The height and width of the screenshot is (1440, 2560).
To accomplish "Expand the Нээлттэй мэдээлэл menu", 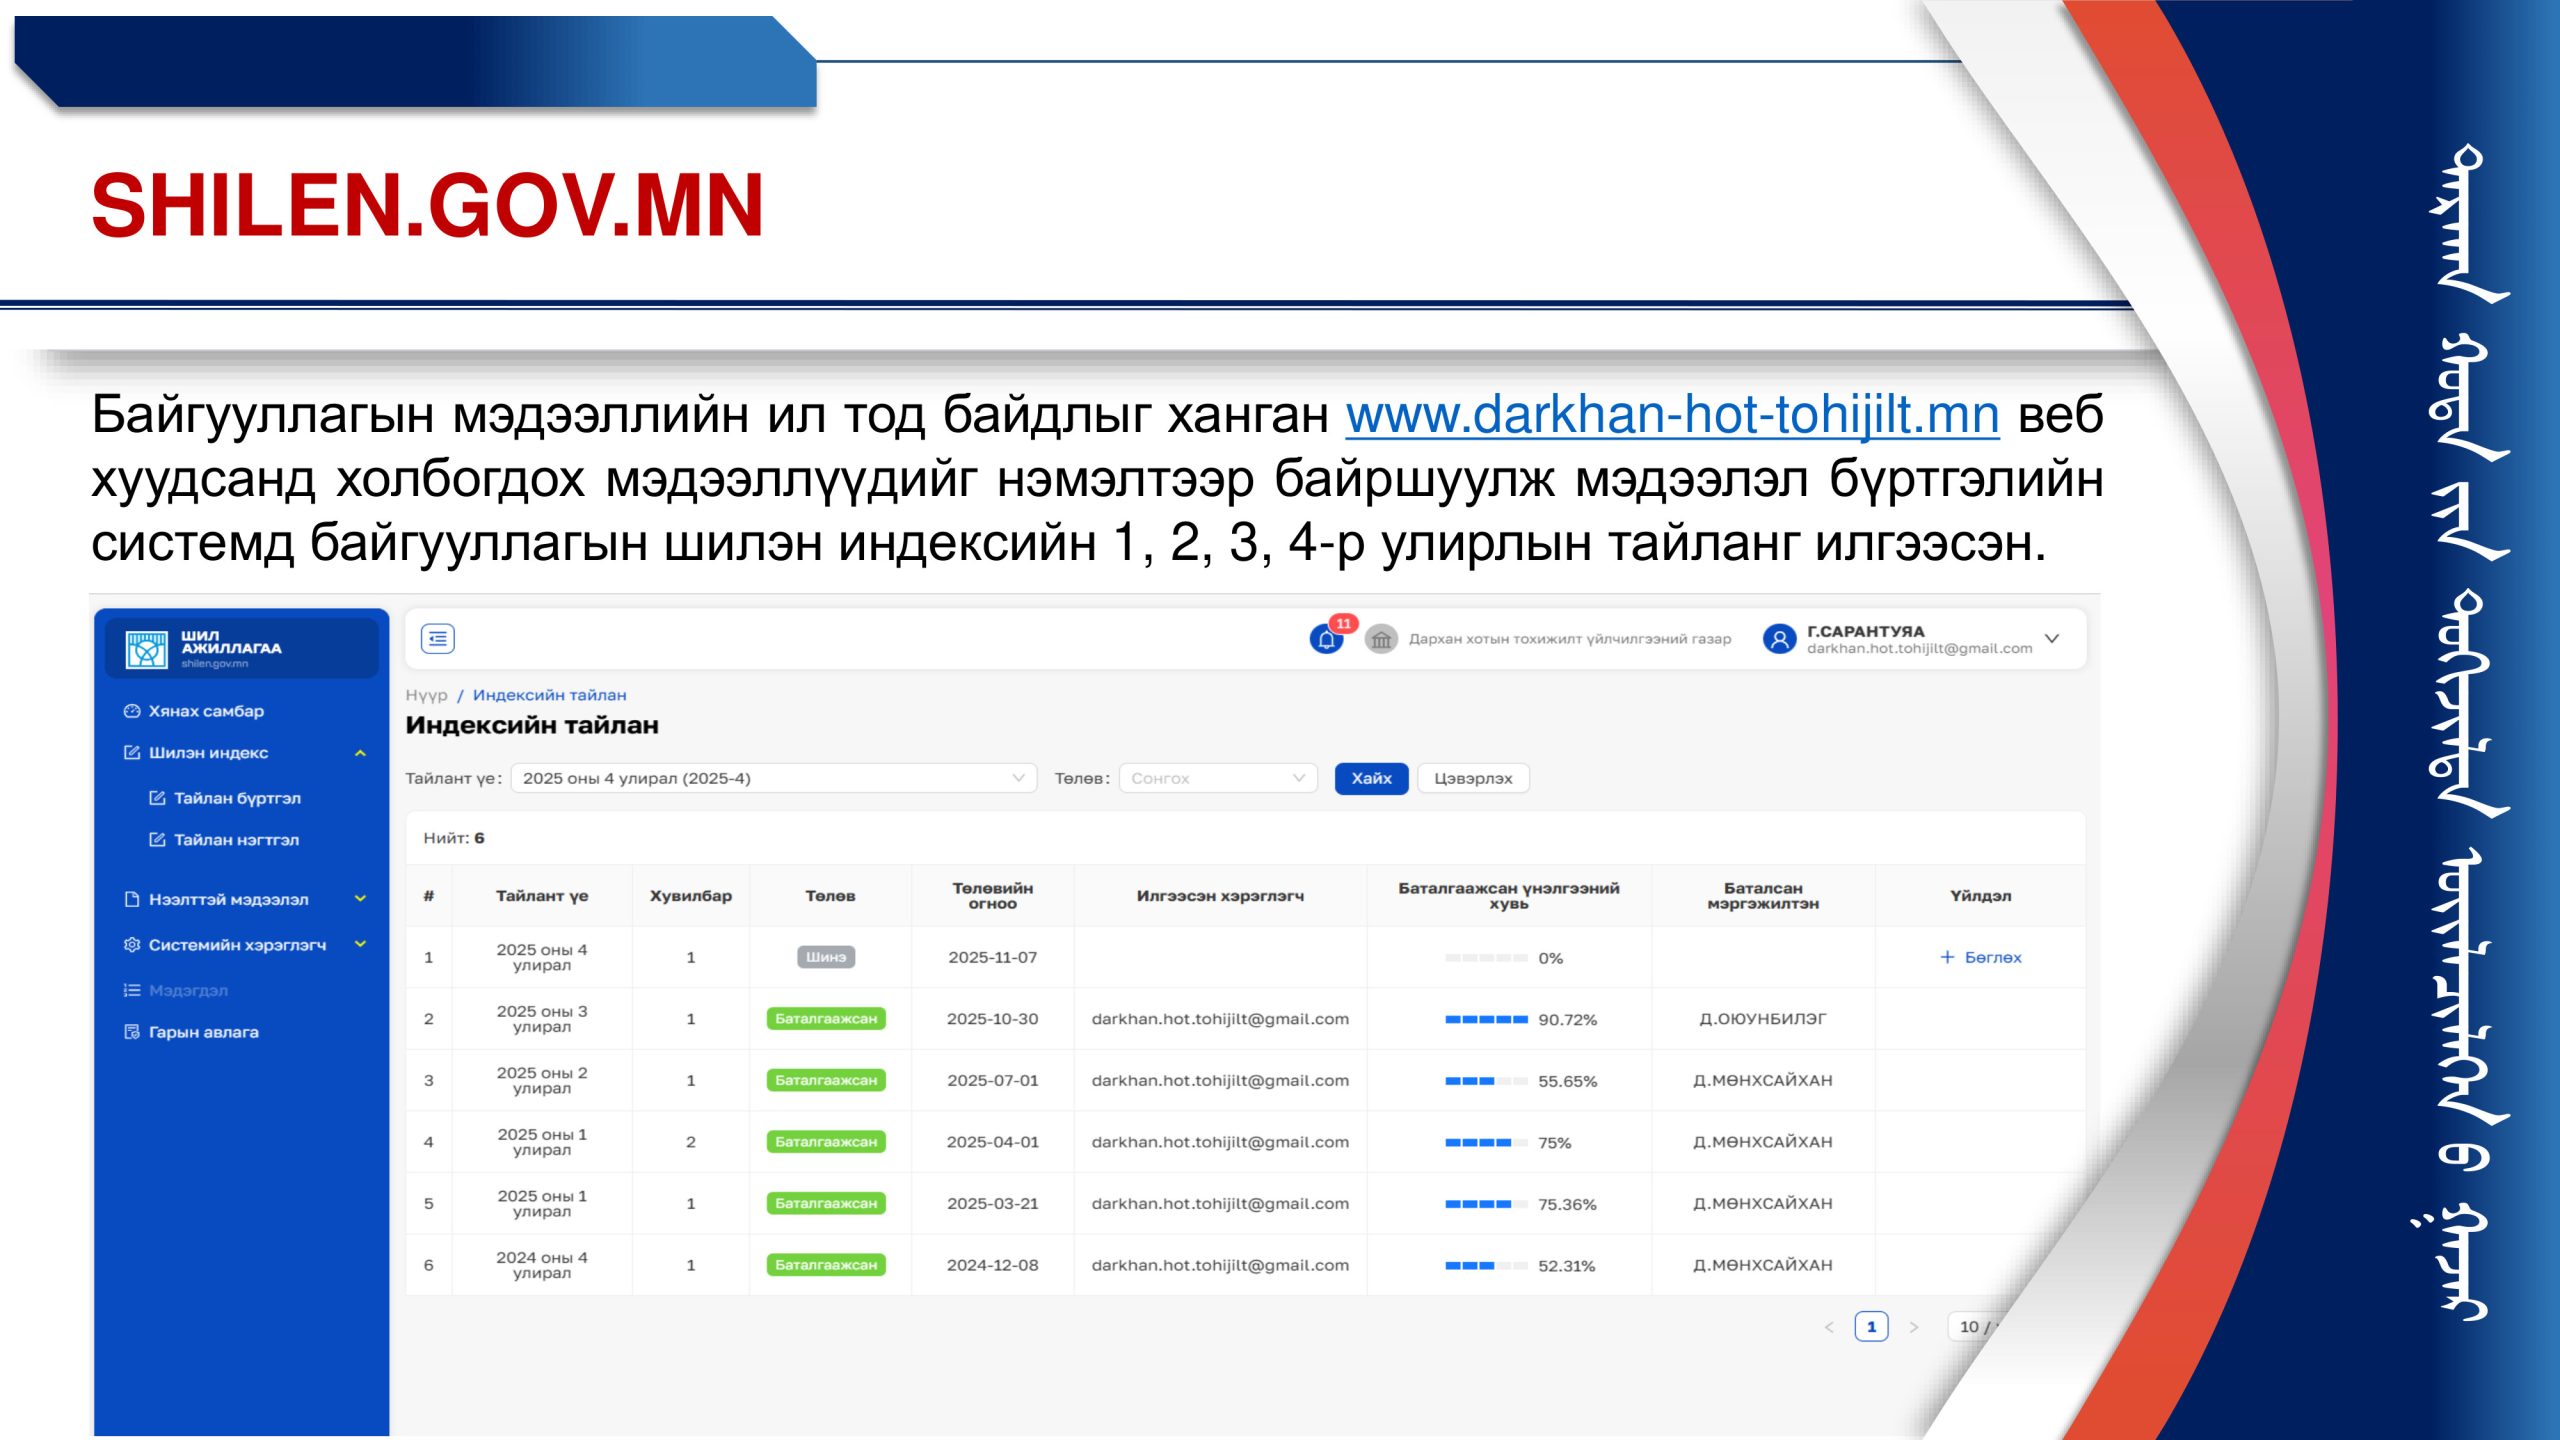I will pos(360,899).
